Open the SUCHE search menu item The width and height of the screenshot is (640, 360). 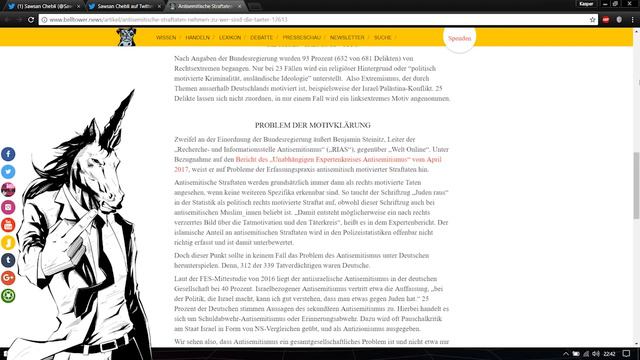(382, 38)
